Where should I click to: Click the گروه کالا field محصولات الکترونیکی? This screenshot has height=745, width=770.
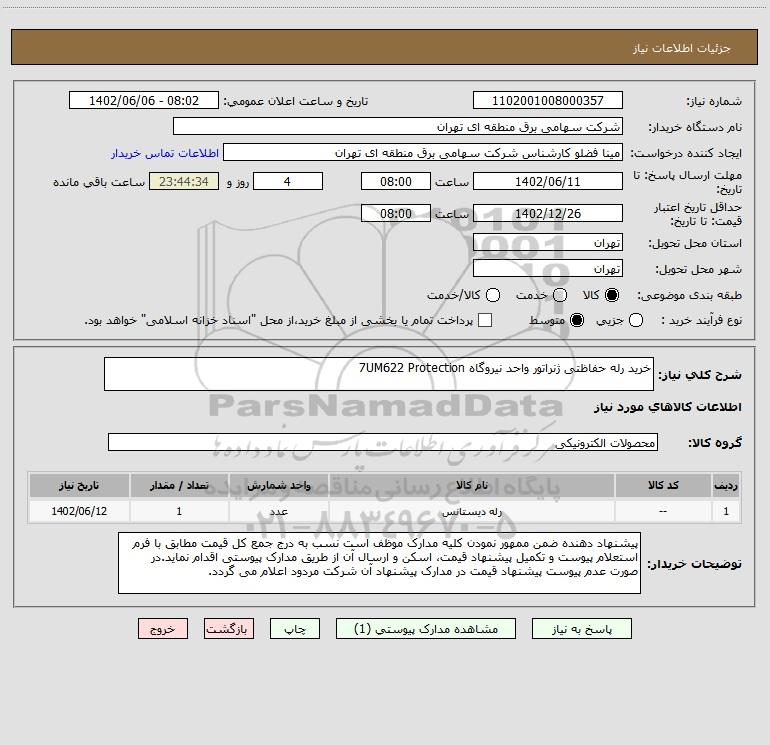(383, 442)
